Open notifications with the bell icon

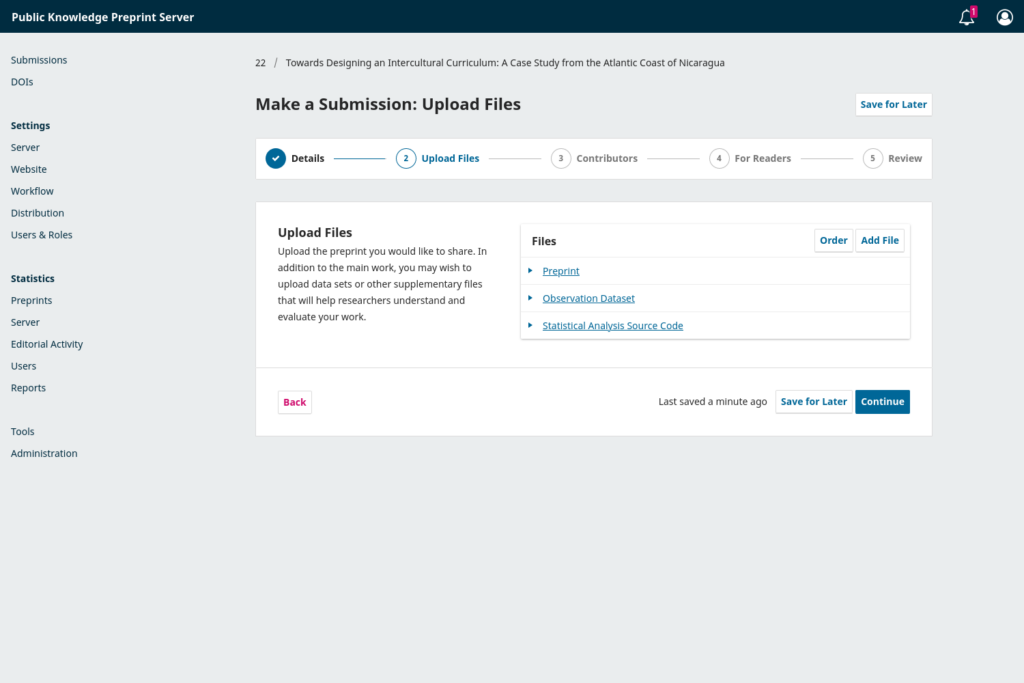coord(964,17)
